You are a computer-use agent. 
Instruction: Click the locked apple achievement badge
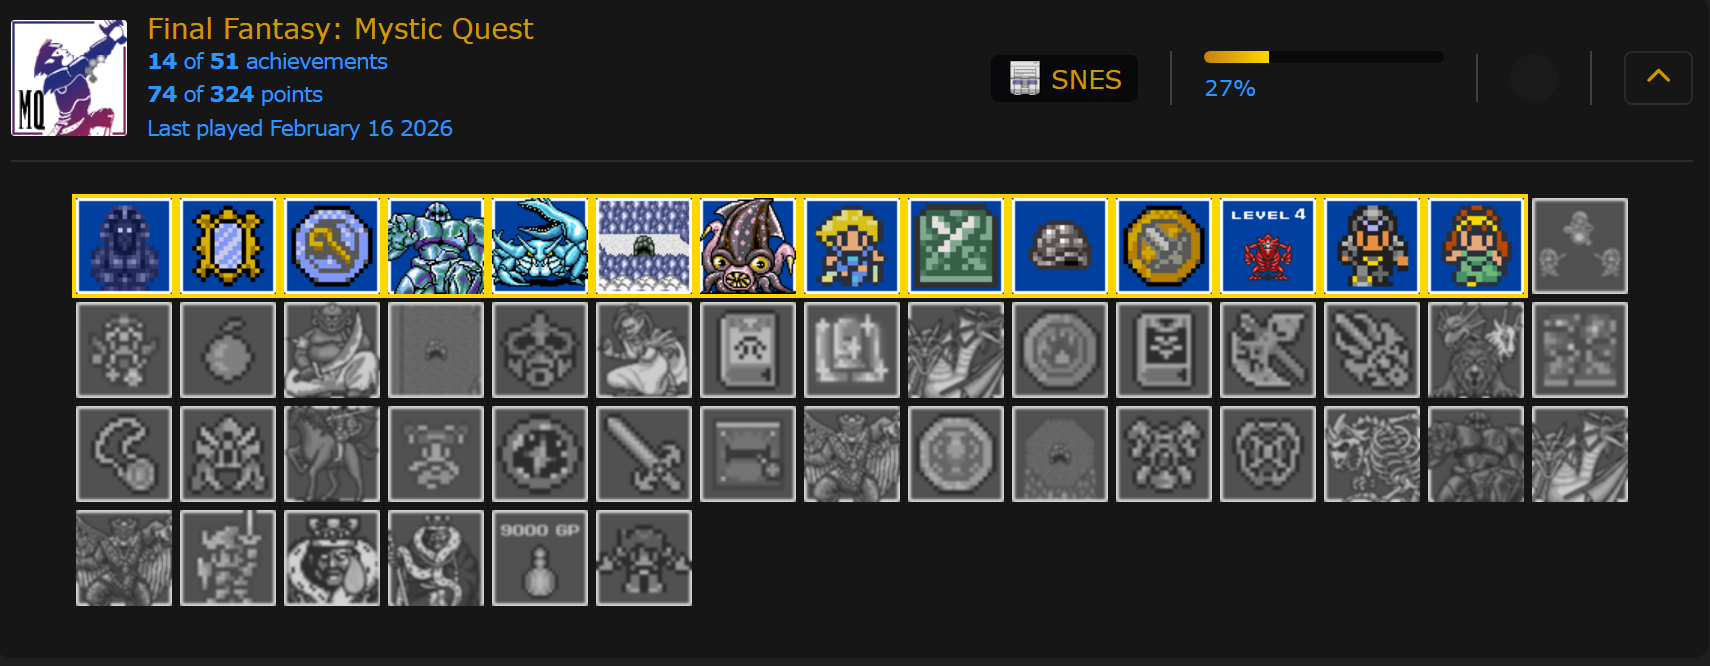point(228,350)
